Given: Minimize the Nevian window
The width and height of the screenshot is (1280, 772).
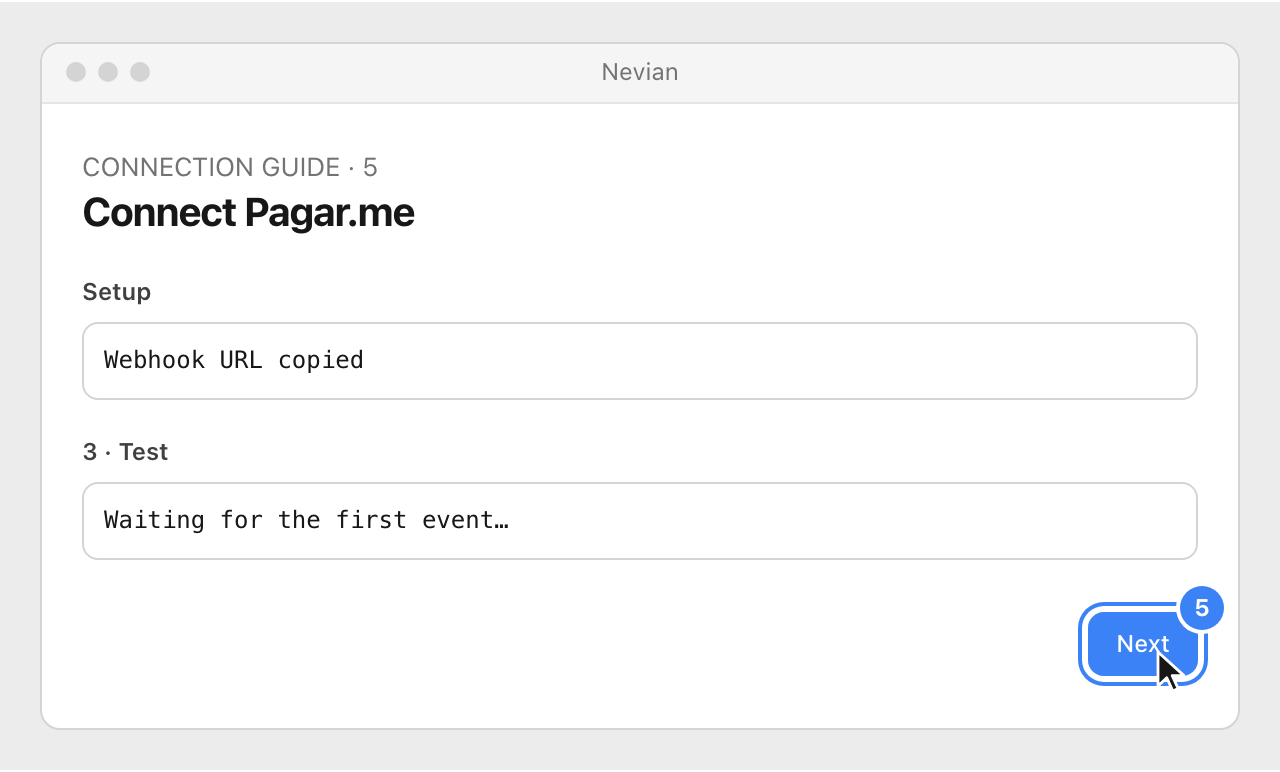Looking at the screenshot, I should pyautogui.click(x=108, y=72).
